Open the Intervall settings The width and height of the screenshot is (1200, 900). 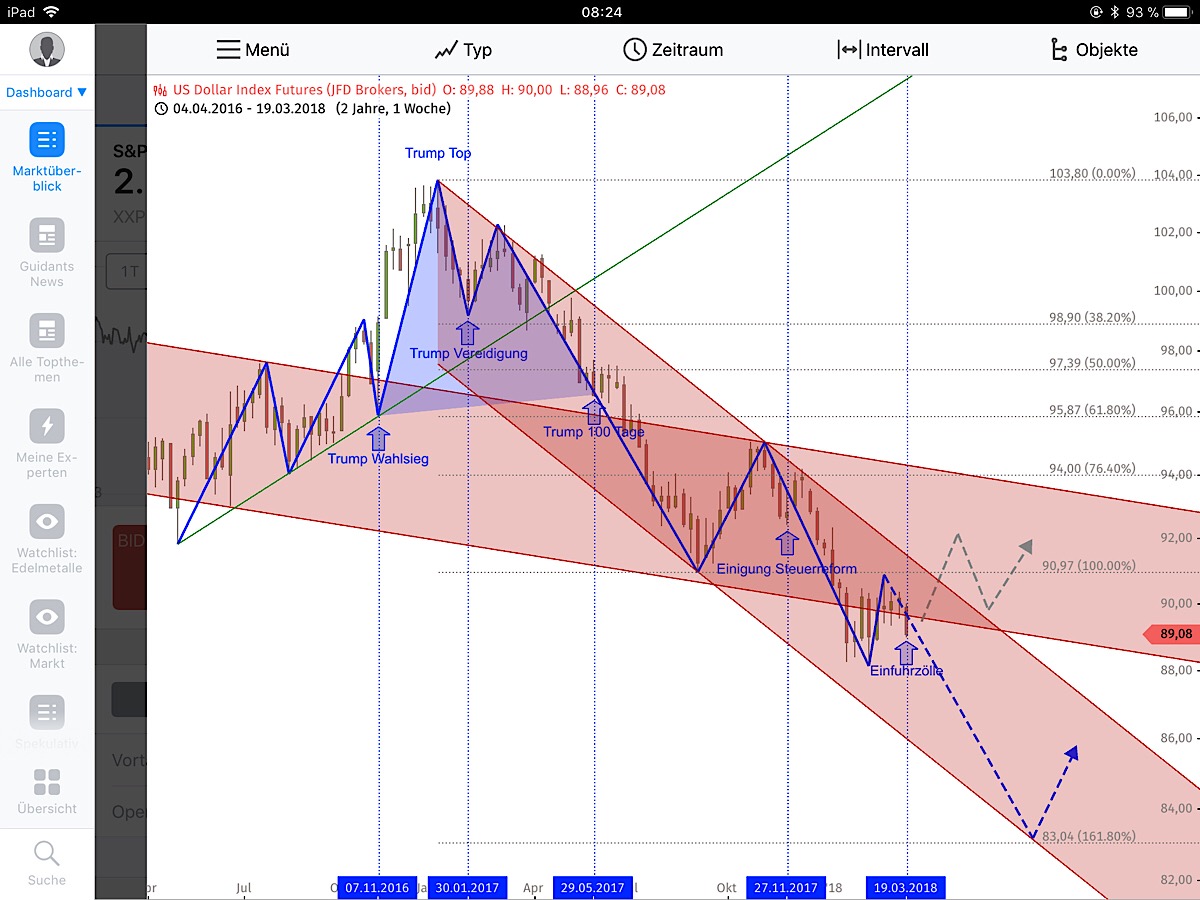coord(885,49)
